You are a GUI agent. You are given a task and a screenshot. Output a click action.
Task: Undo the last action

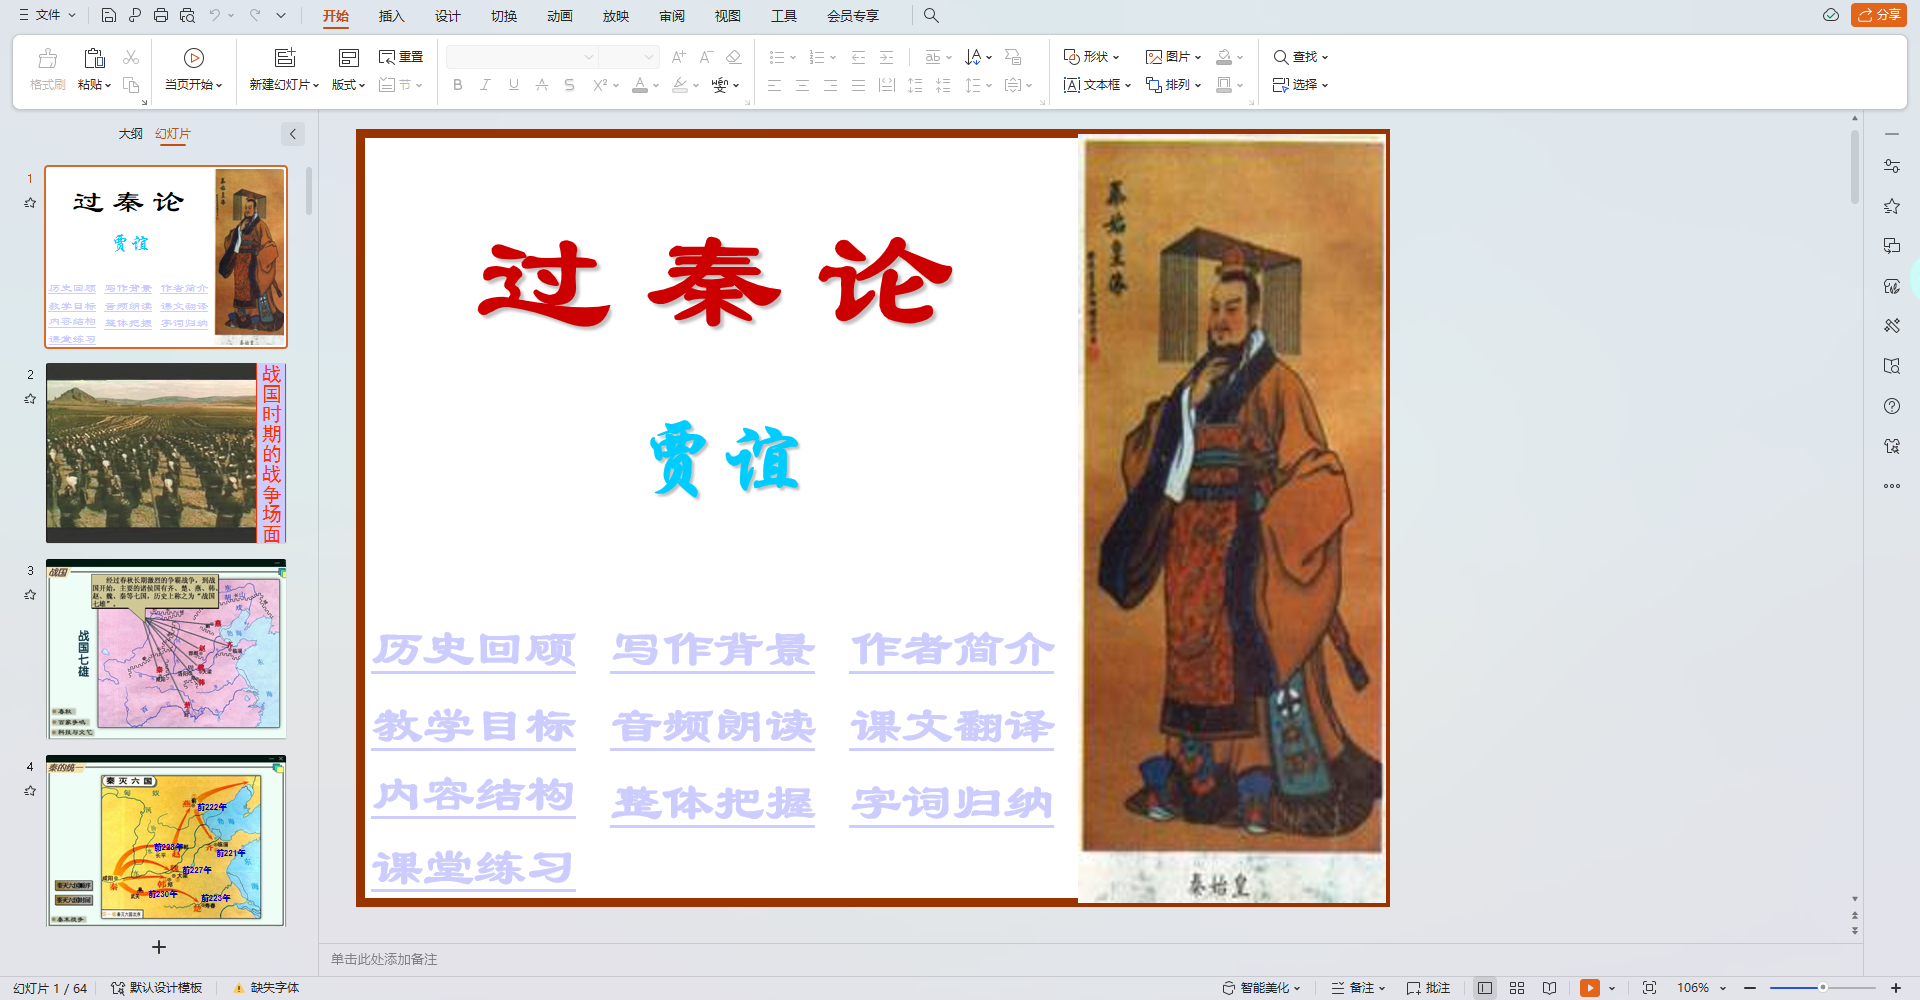click(215, 15)
